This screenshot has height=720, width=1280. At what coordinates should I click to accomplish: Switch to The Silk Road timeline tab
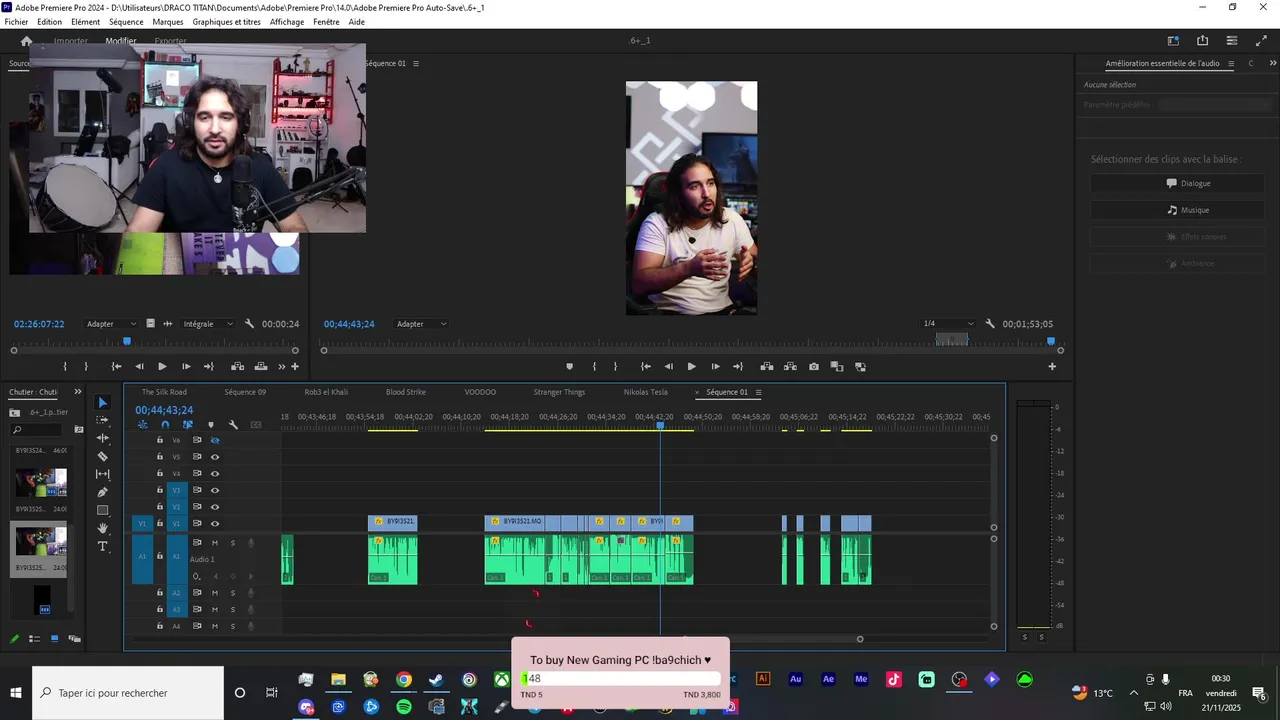[x=164, y=392]
